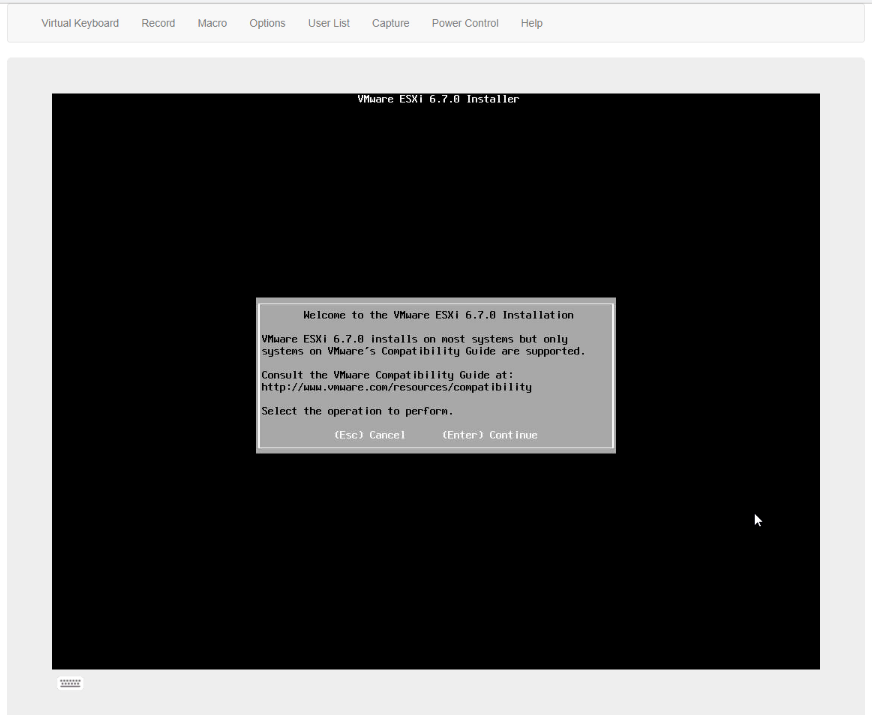Viewport: 872px width, 715px height.
Task: Click the vmware.com compatibility URL text
Action: [397, 387]
